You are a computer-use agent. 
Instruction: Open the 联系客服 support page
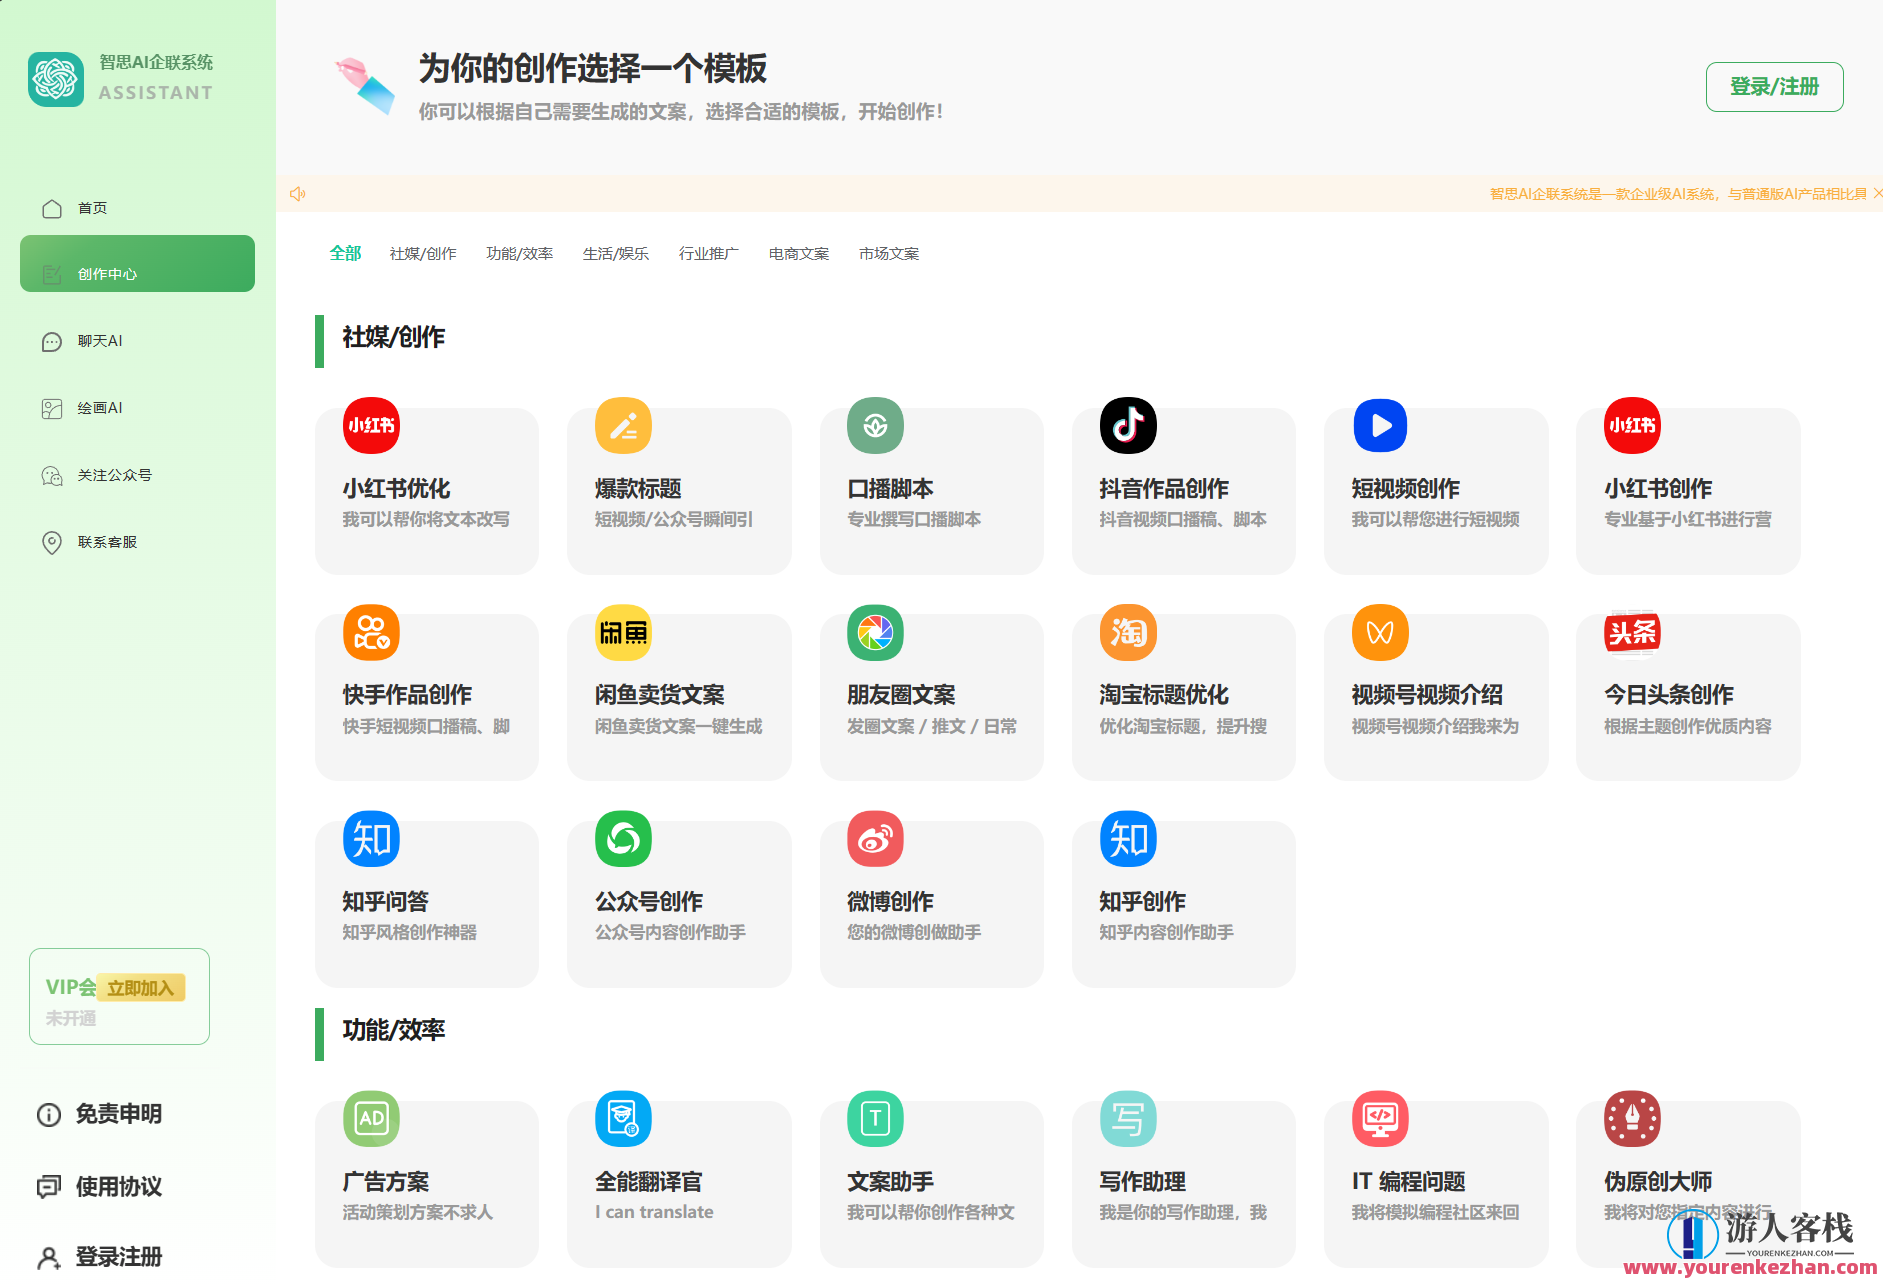(x=108, y=543)
